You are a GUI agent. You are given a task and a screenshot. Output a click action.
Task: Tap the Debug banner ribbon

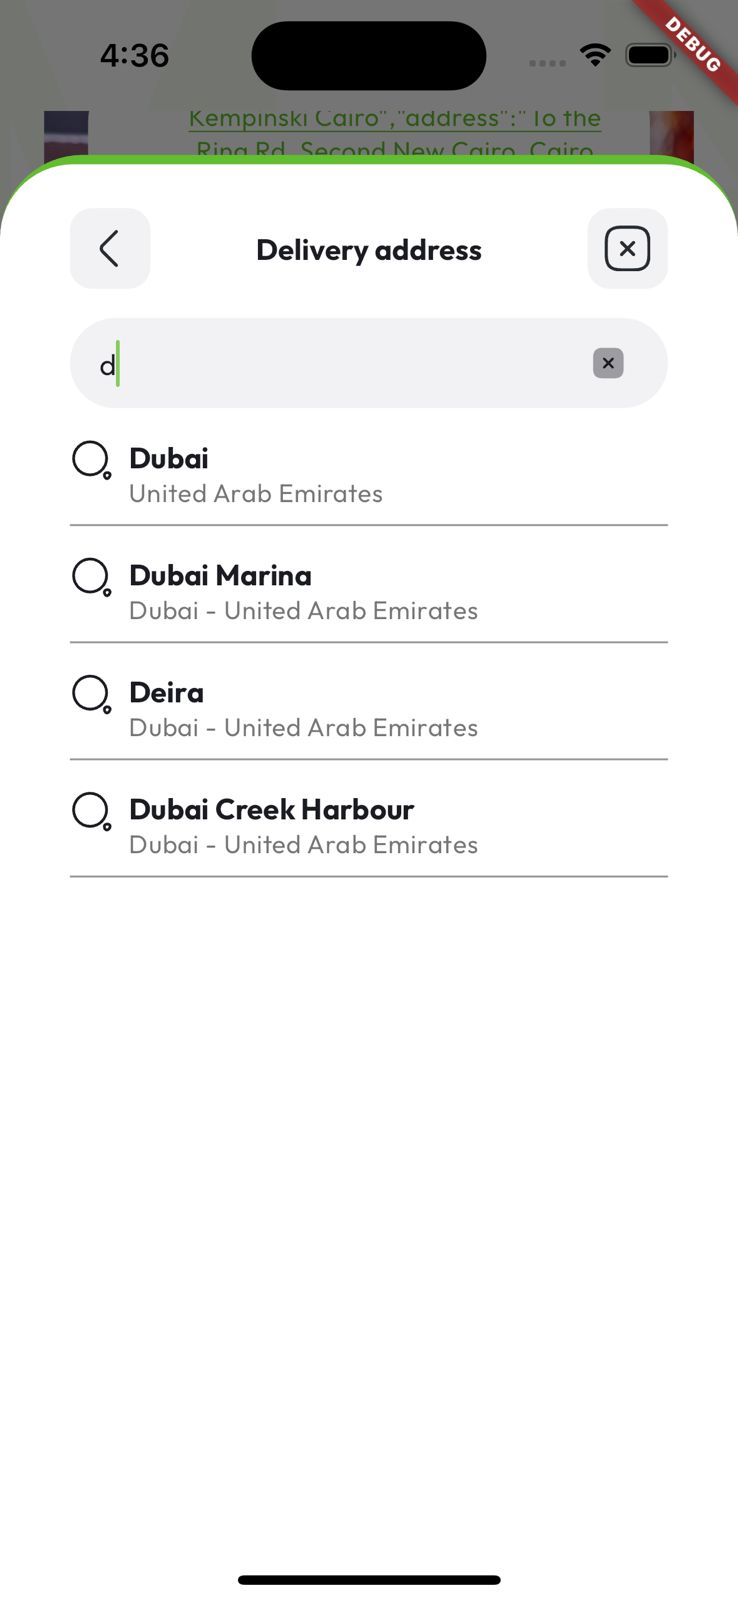(x=691, y=45)
